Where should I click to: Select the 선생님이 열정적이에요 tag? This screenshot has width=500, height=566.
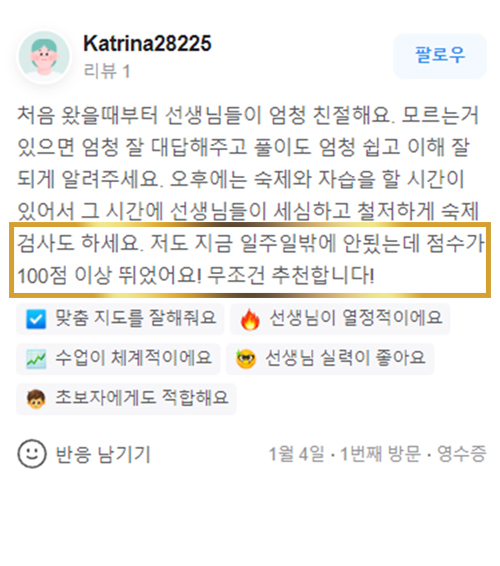[x=340, y=319]
